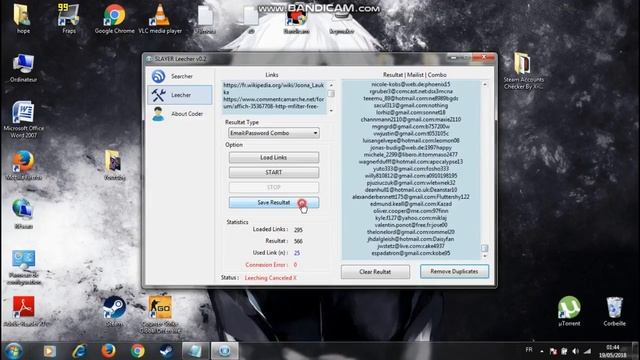Click the volume icon in system tray

576,351
